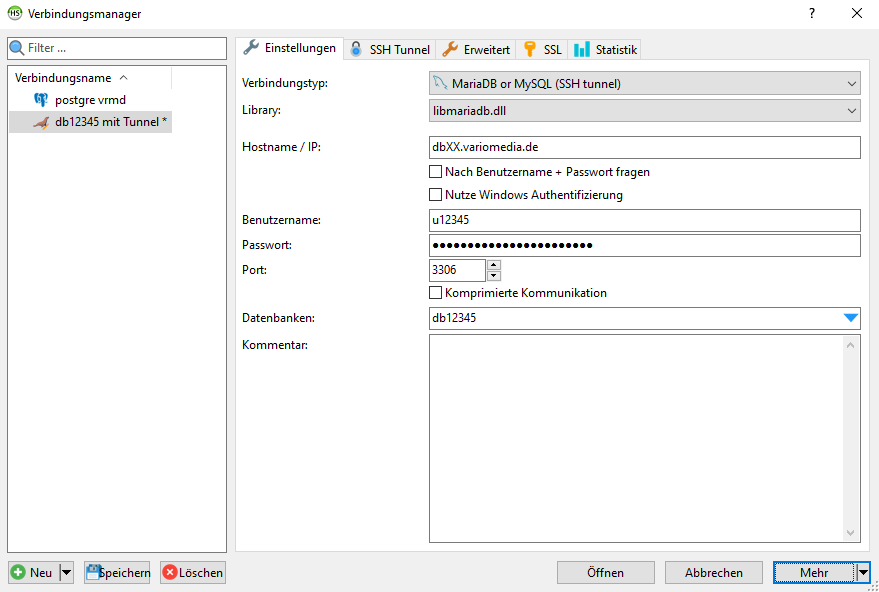
Task: Click into the Filter search field
Action: (x=117, y=48)
